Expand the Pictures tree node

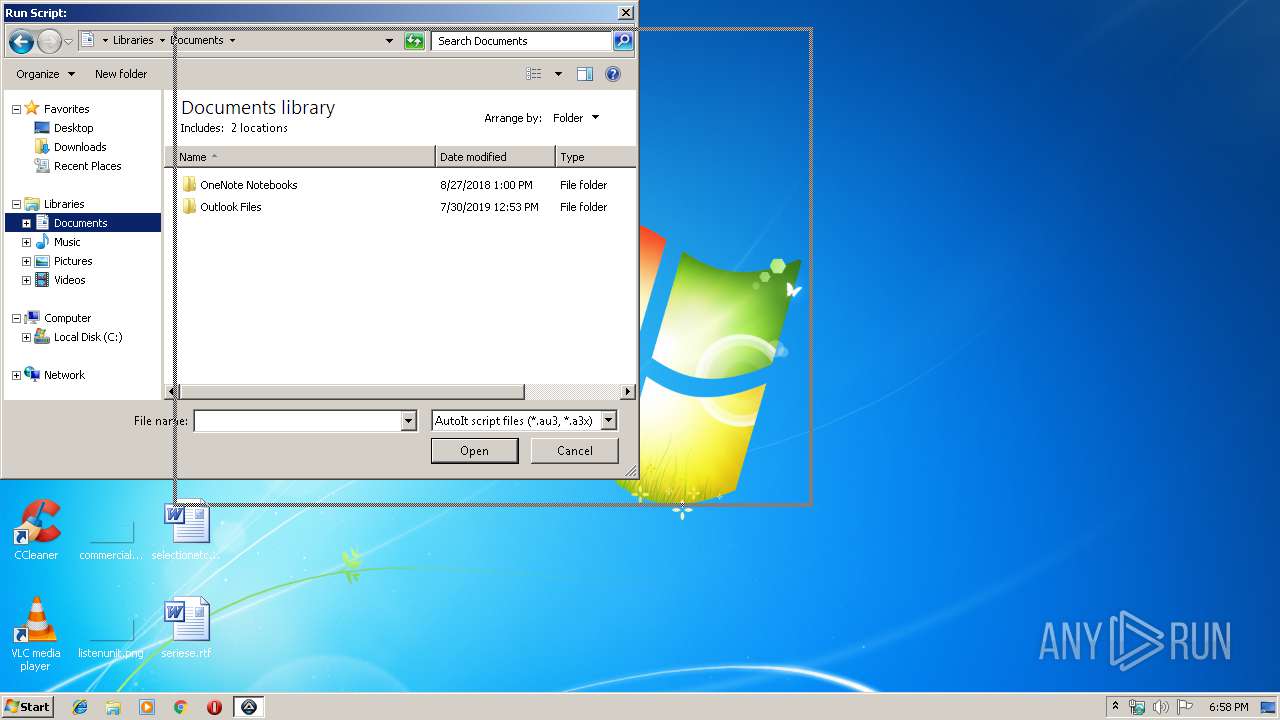point(26,261)
